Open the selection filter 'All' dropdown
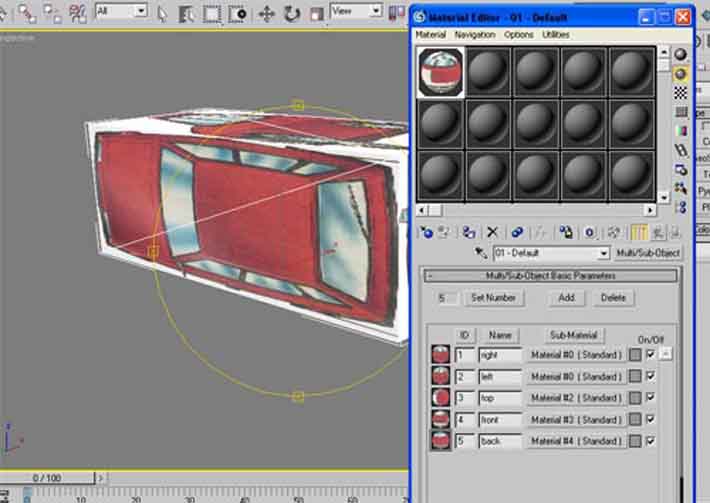 [140, 11]
